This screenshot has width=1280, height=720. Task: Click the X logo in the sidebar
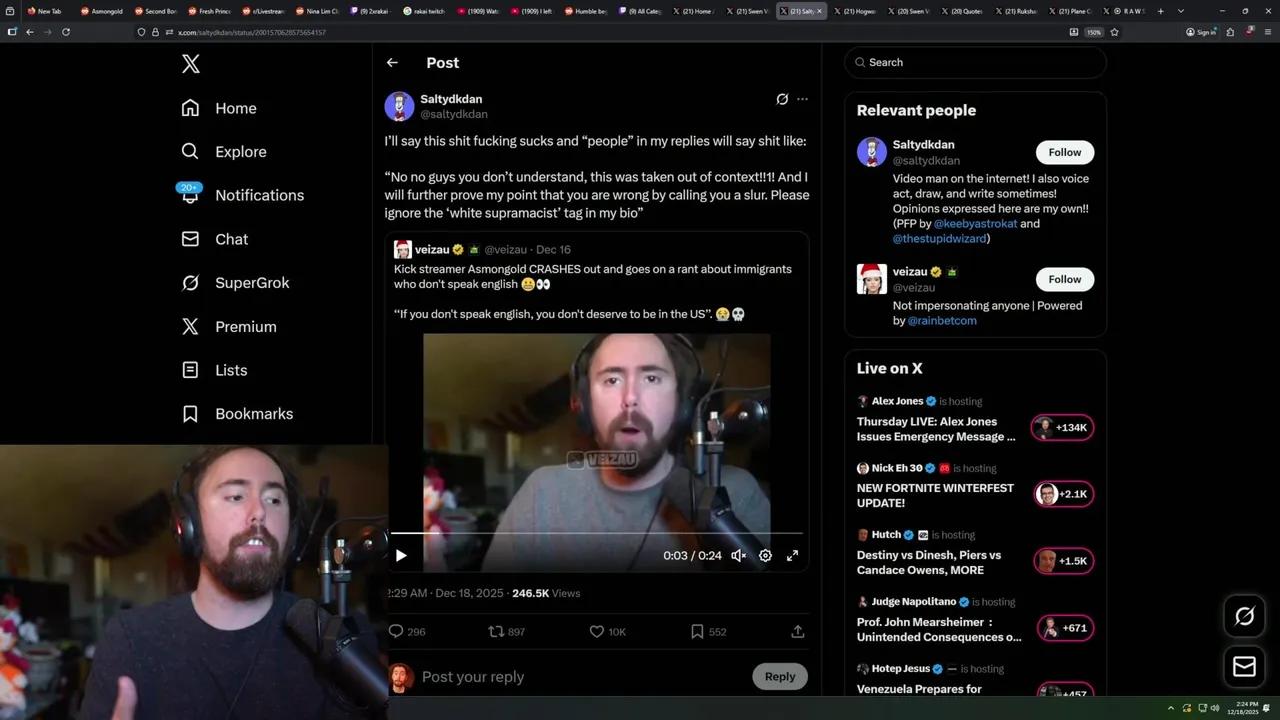191,64
